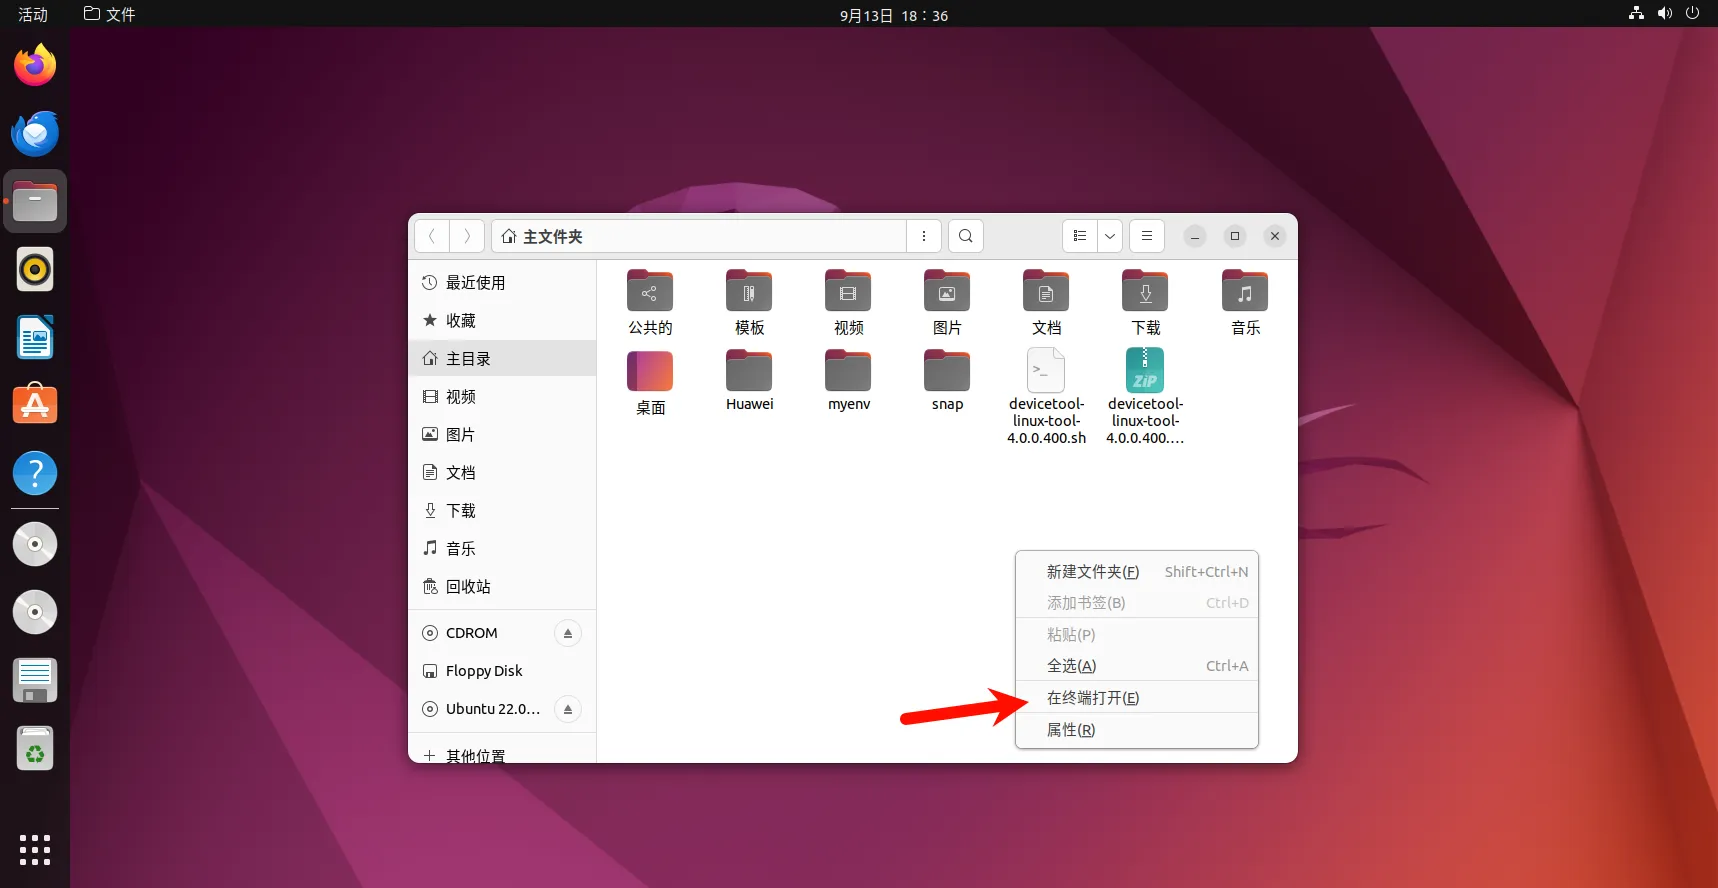This screenshot has width=1718, height=888.
Task: Open the hamburger main menu
Action: [1147, 236]
